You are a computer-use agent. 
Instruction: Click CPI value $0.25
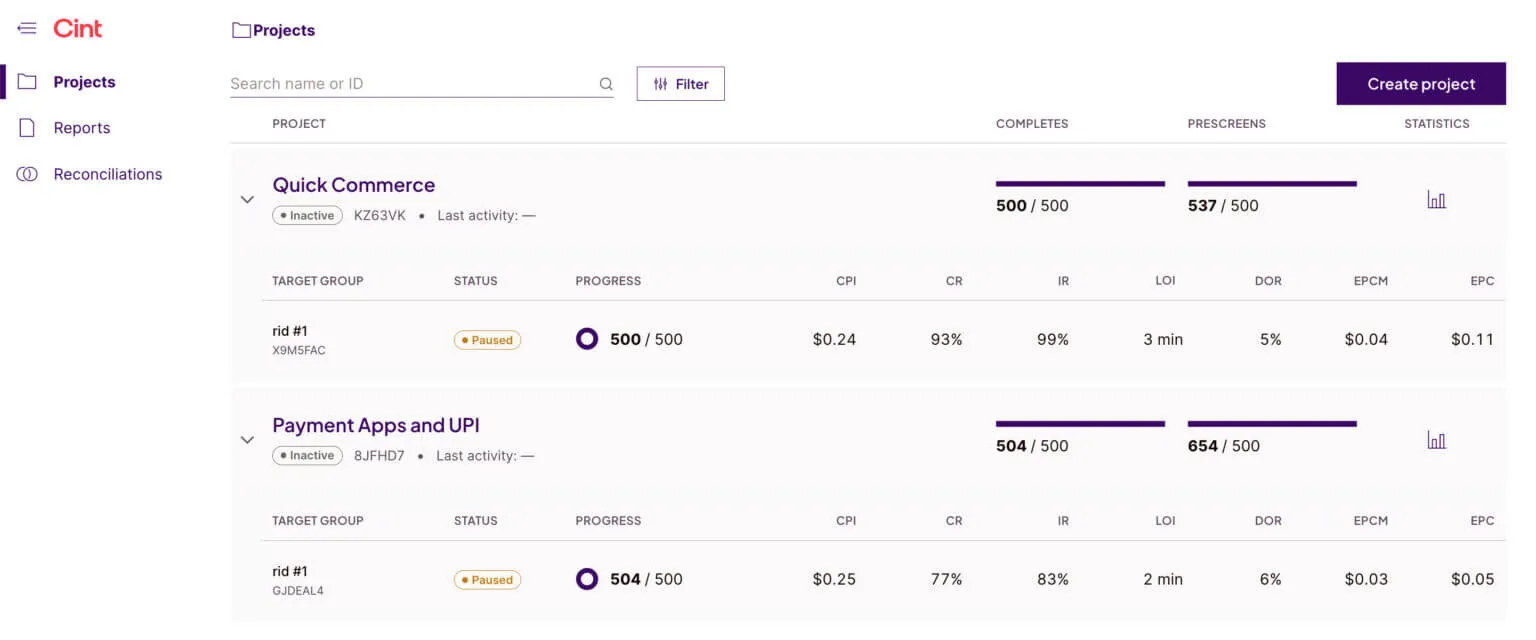pos(834,579)
